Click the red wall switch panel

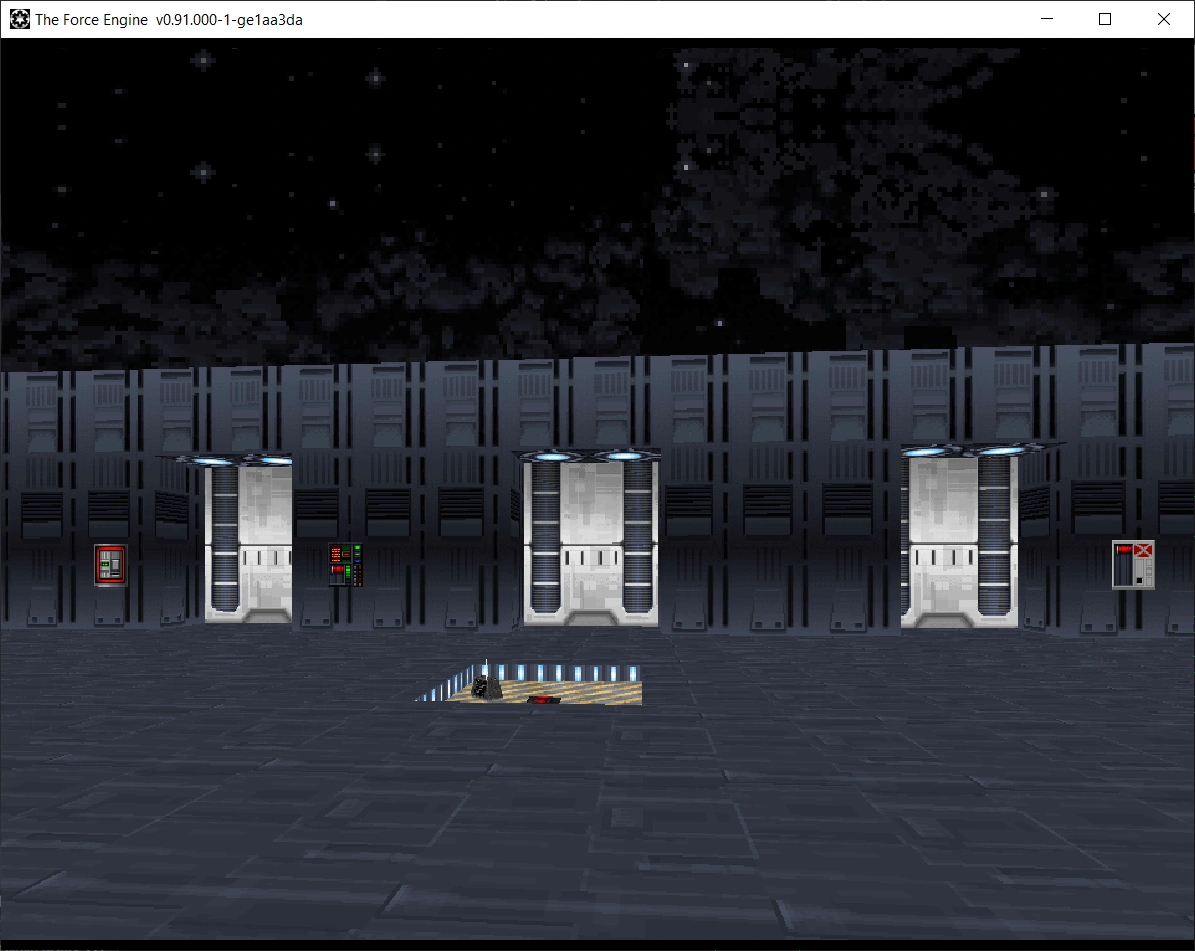click(x=111, y=565)
